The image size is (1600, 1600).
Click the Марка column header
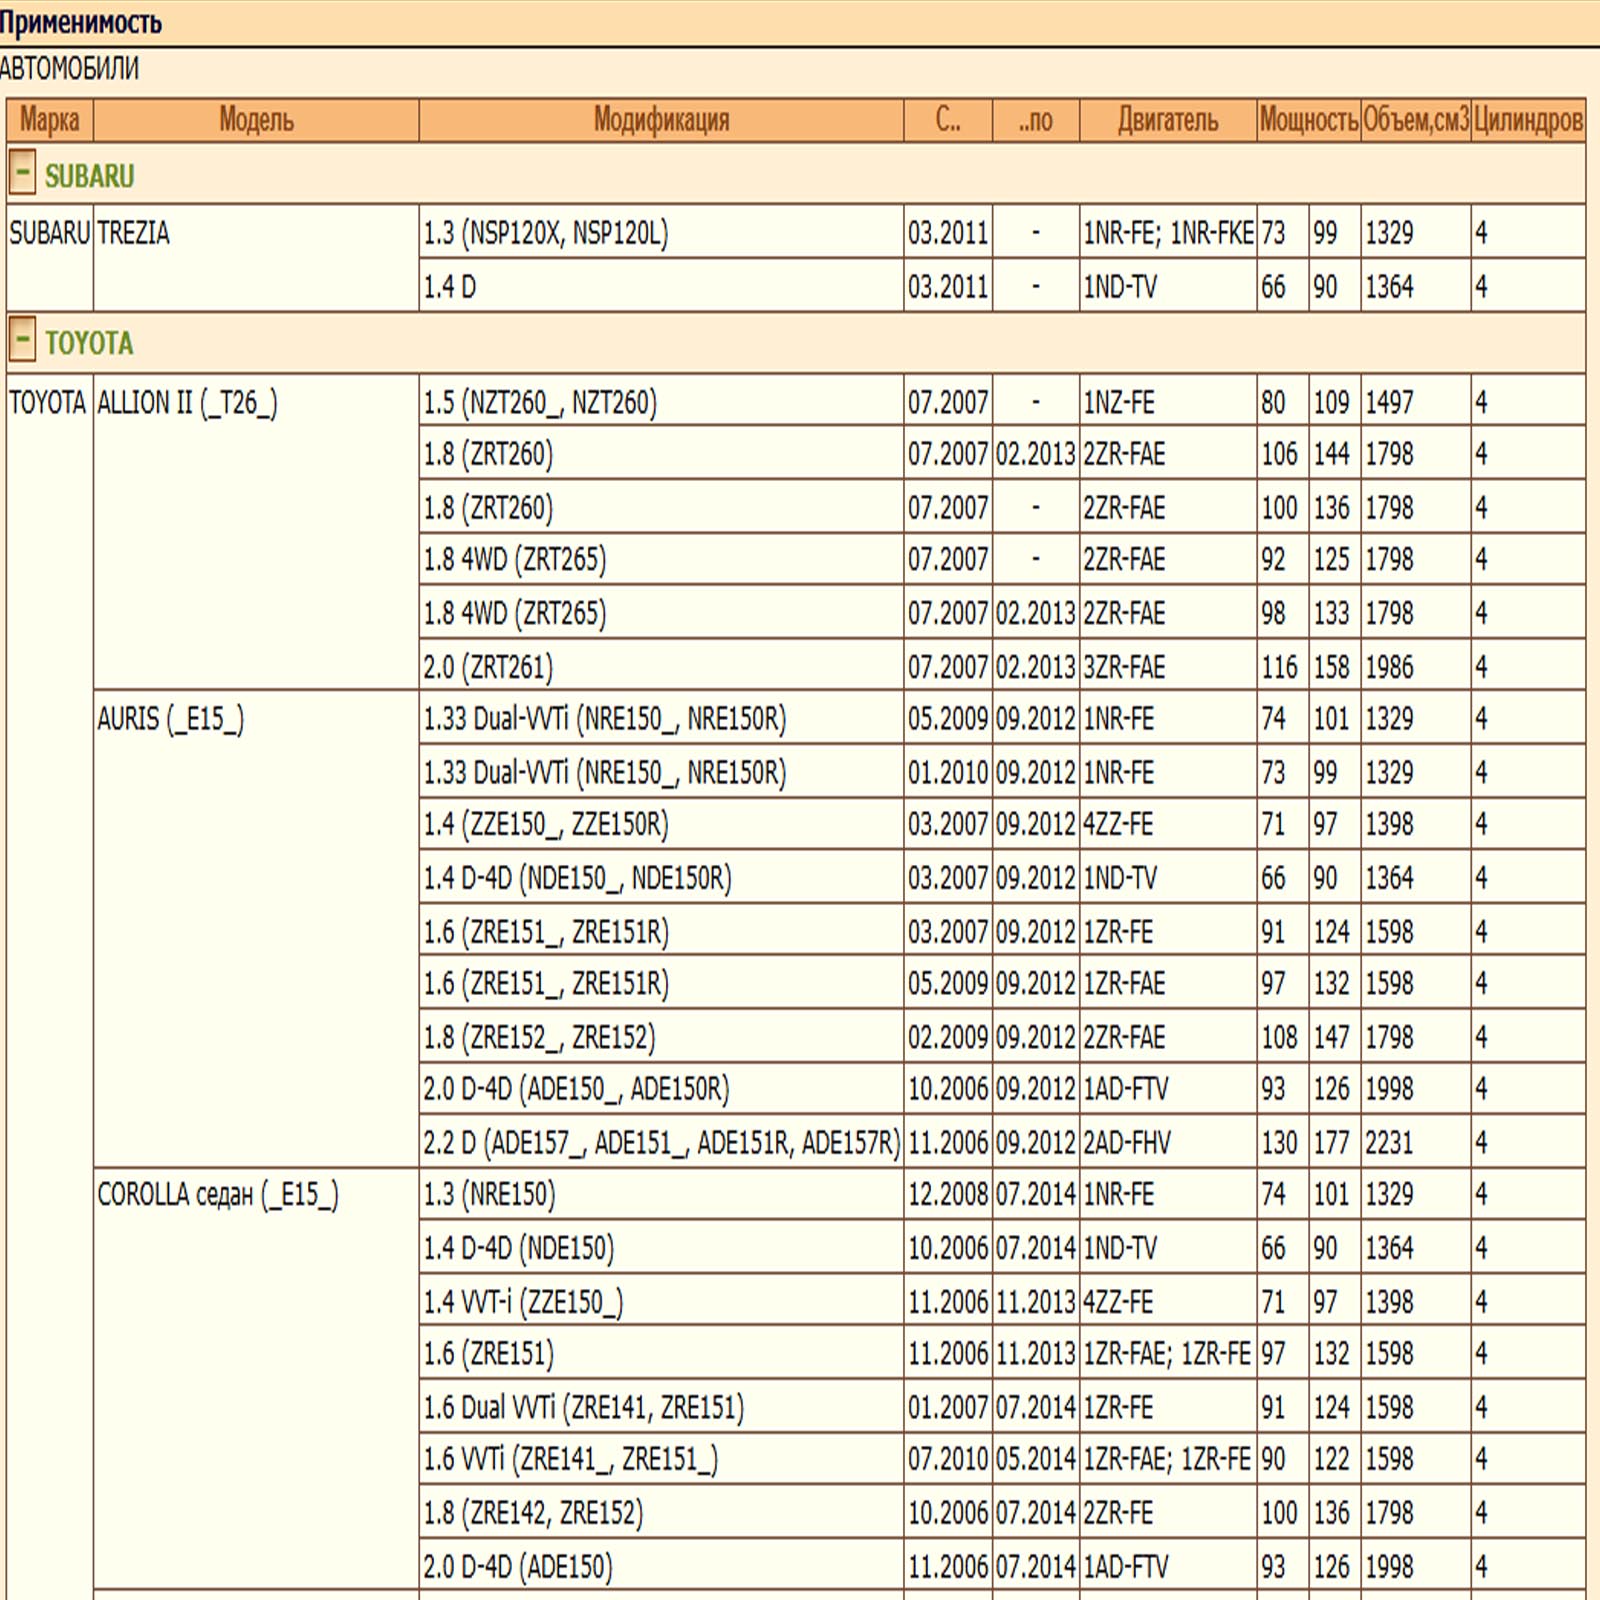click(x=49, y=120)
